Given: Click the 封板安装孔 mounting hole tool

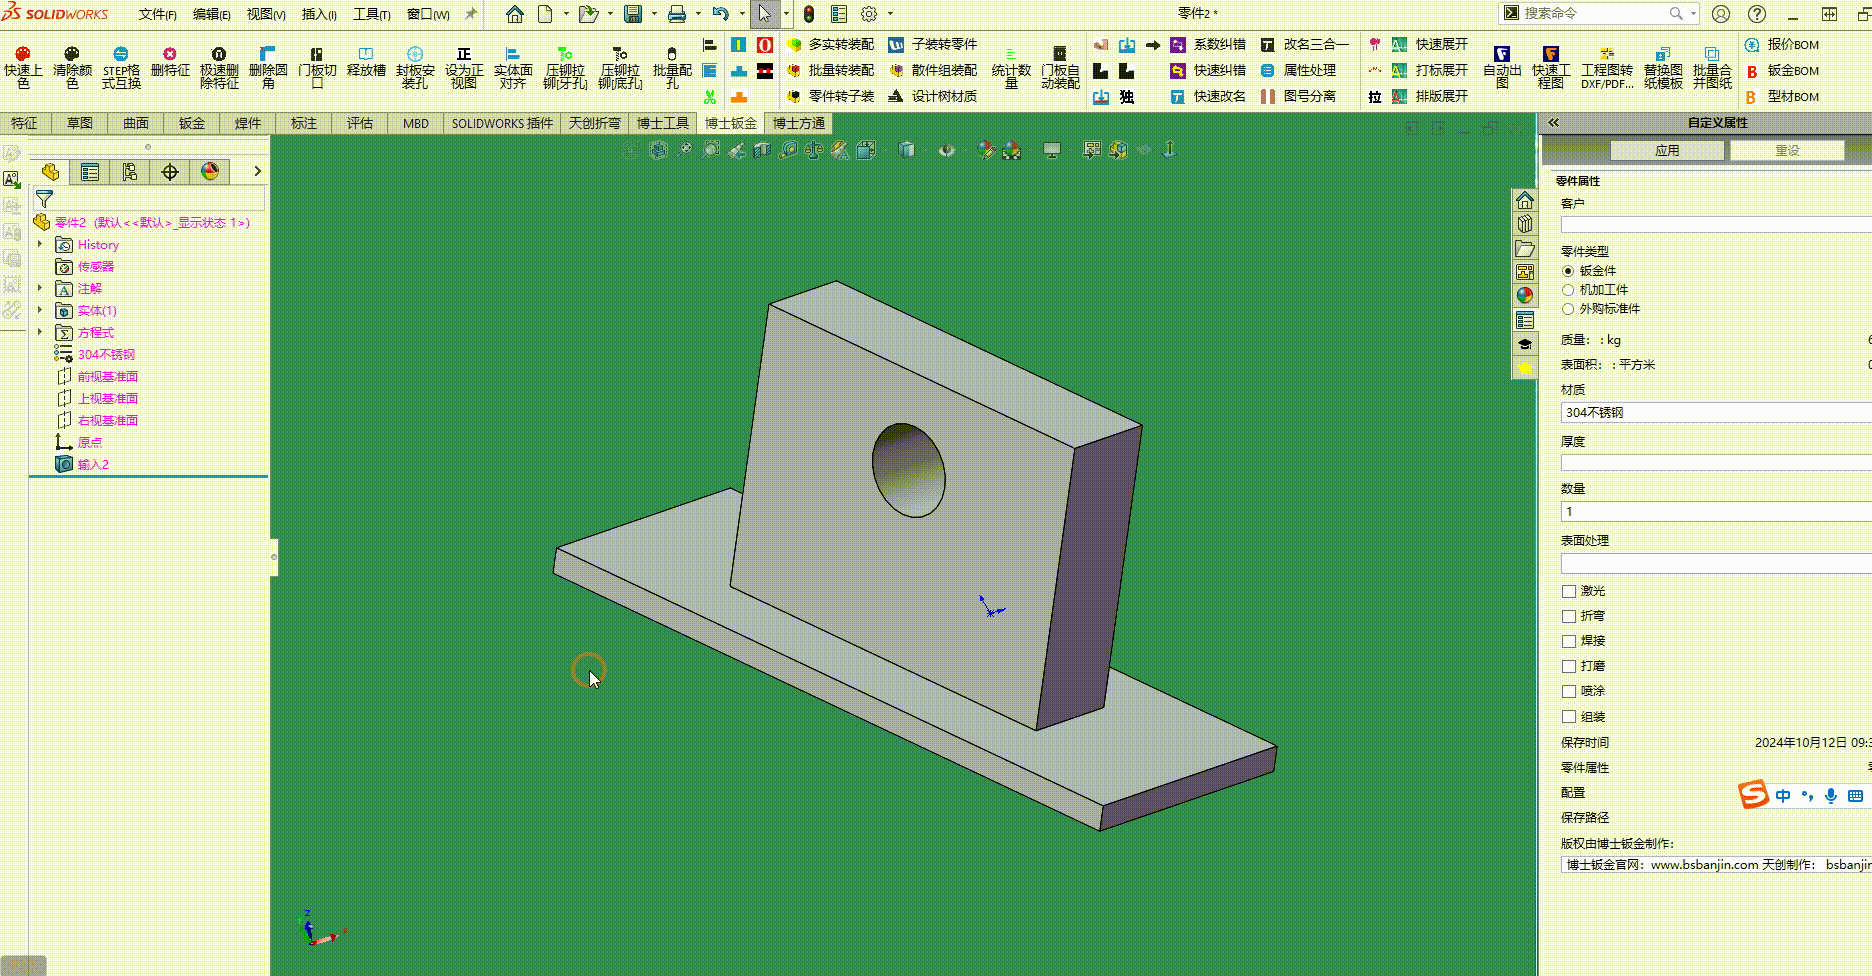Looking at the screenshot, I should tap(415, 66).
